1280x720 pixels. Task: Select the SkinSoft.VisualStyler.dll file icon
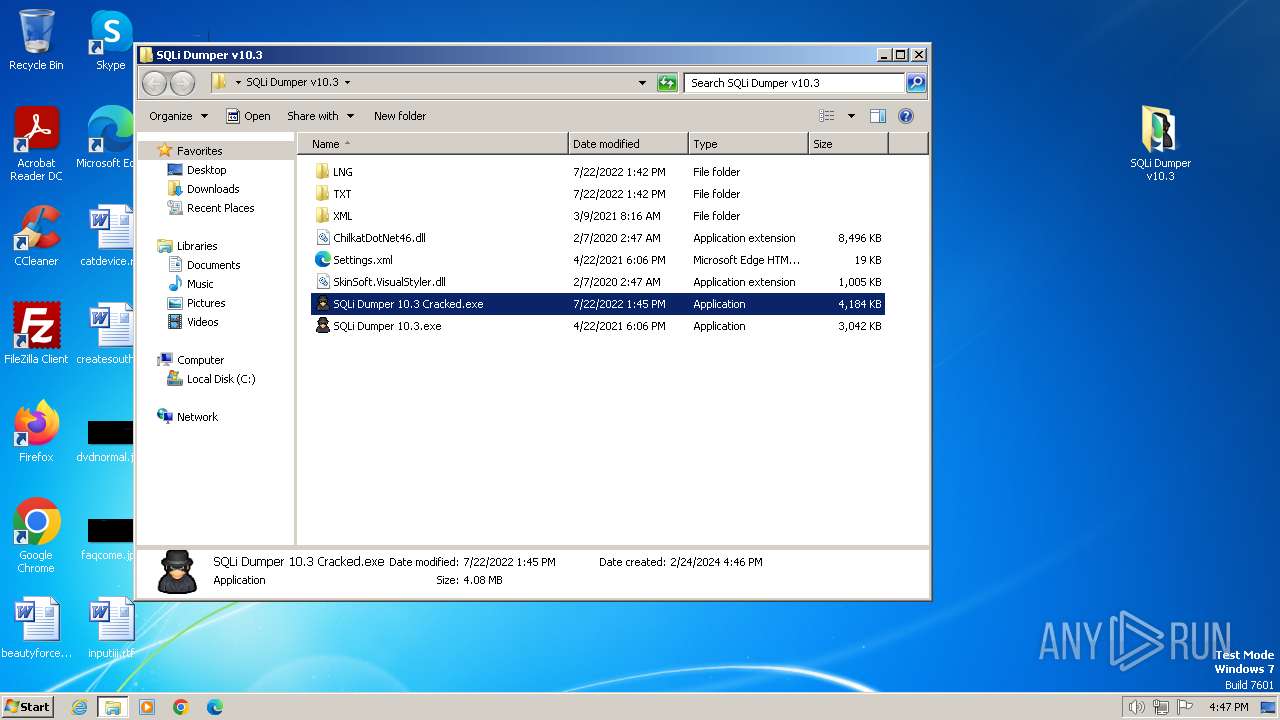click(322, 282)
